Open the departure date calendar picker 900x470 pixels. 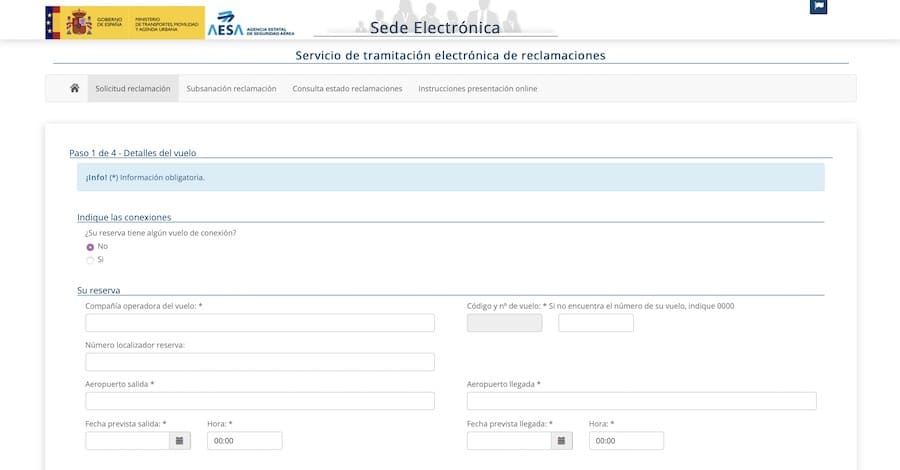click(x=180, y=440)
